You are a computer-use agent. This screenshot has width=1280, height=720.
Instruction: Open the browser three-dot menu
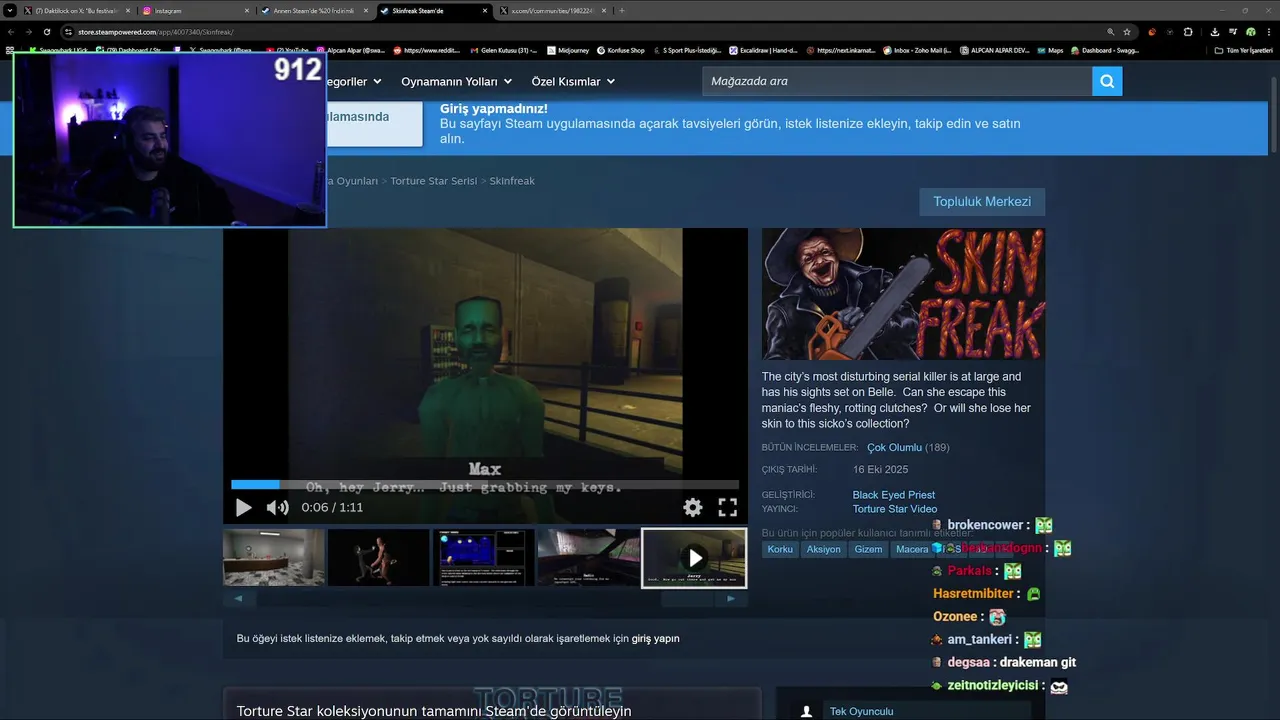tap(1268, 32)
